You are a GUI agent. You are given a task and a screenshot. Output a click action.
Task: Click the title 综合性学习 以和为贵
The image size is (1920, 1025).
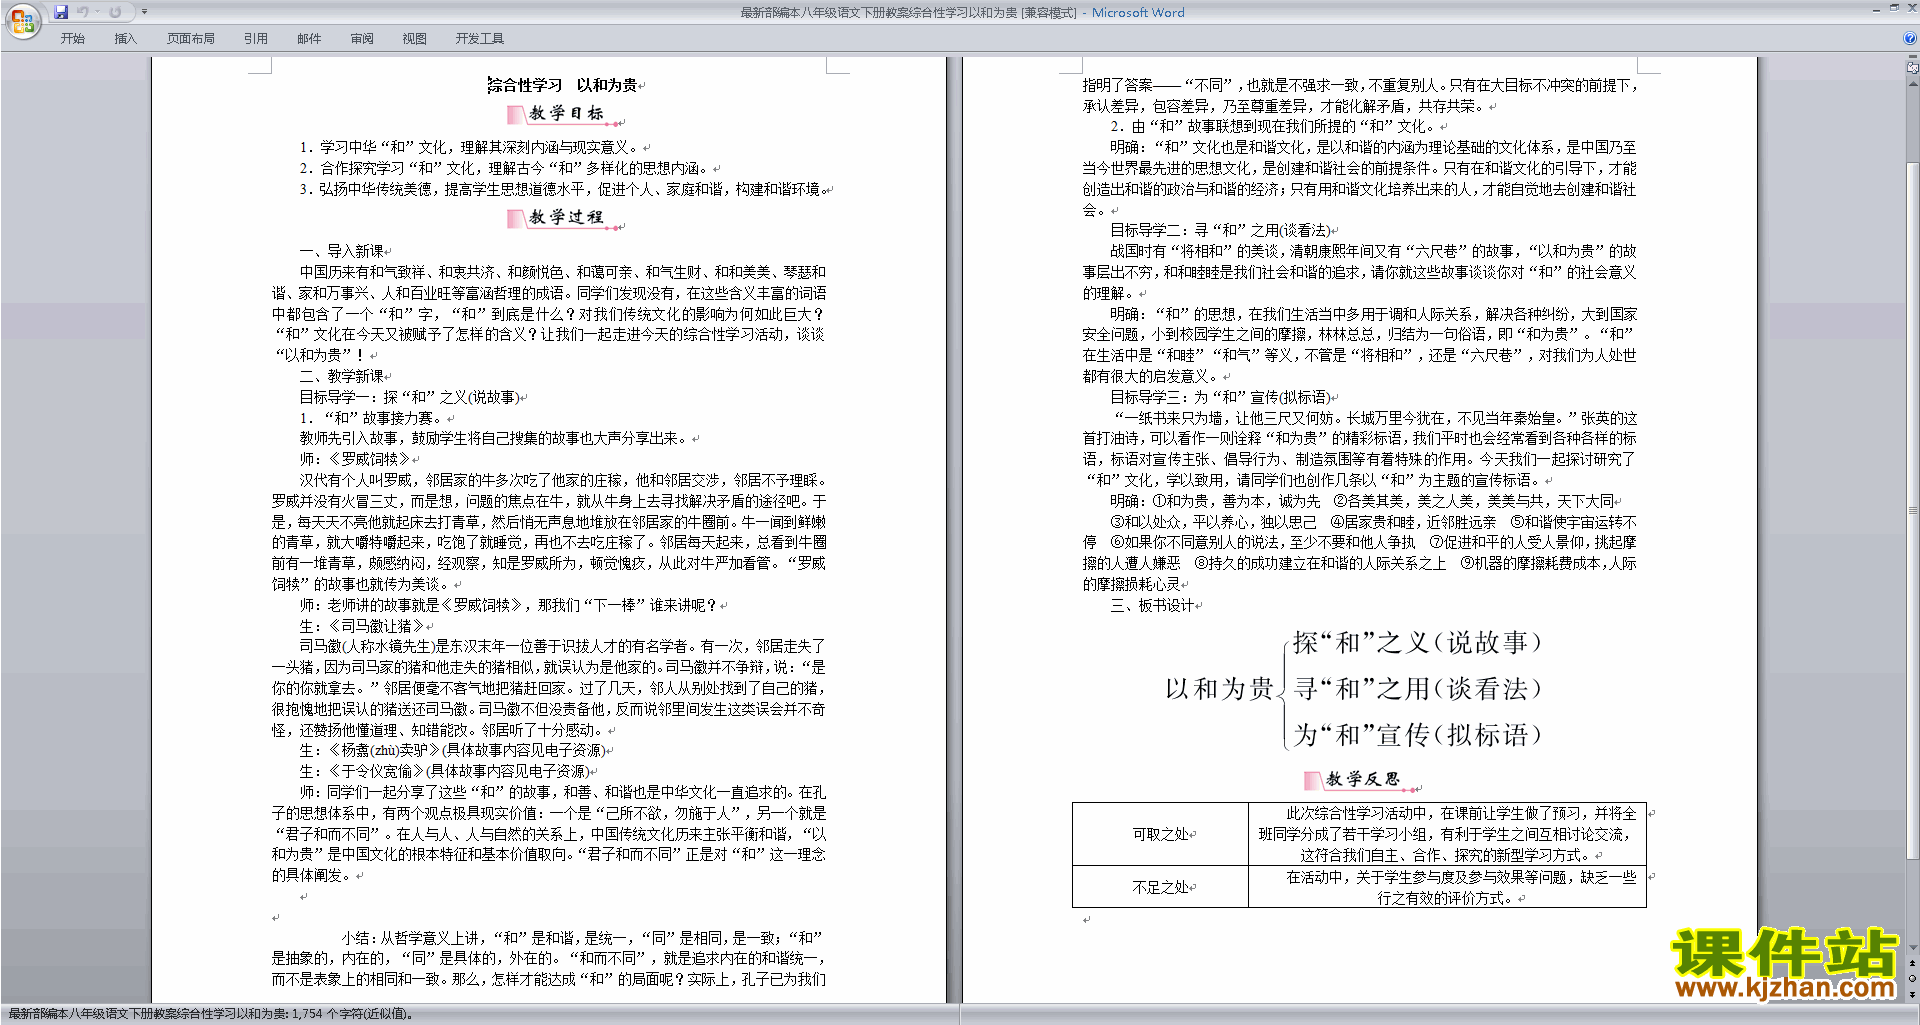563,85
